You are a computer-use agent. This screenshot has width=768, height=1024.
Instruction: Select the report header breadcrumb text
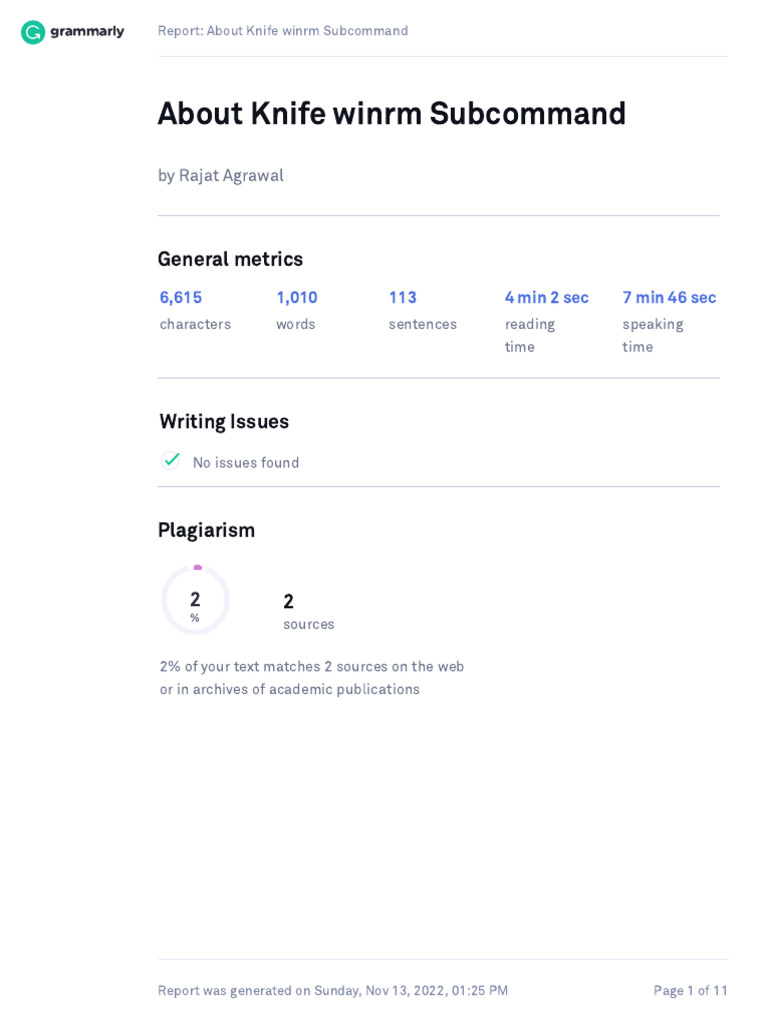point(283,31)
